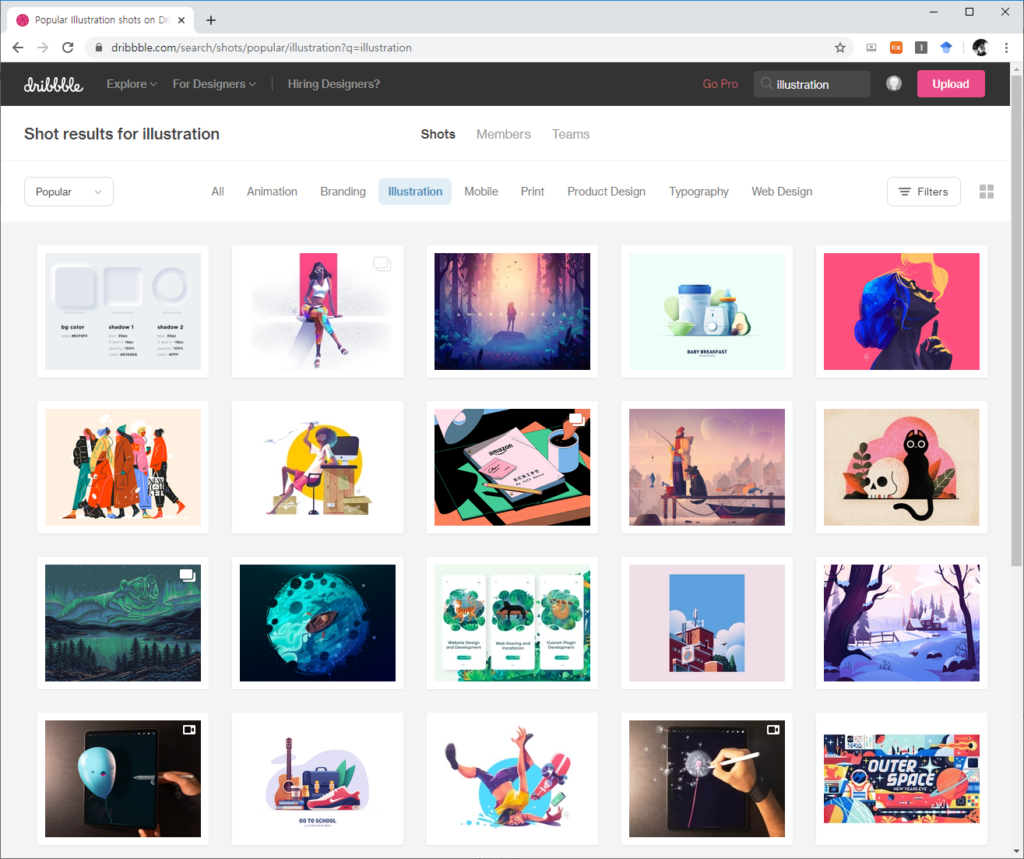Switch to grid view layout icon
Image resolution: width=1024 pixels, height=859 pixels.
(986, 192)
